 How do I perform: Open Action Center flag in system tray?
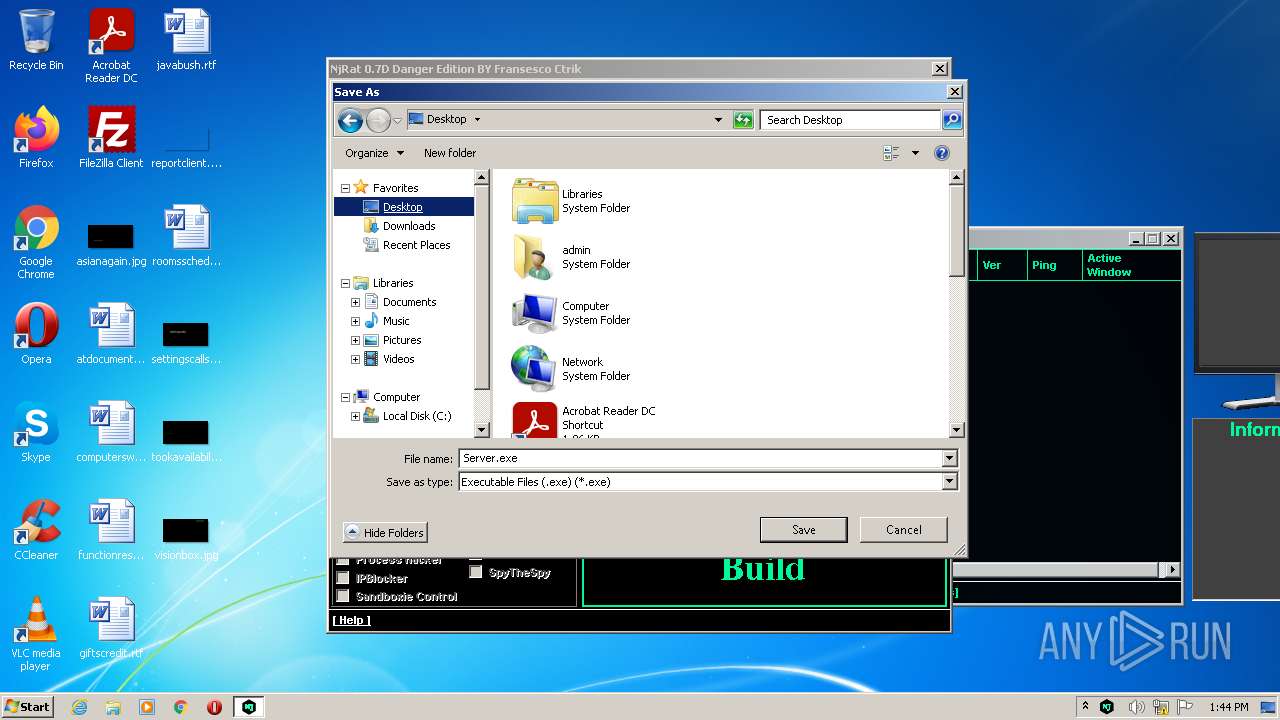pyautogui.click(x=1186, y=707)
